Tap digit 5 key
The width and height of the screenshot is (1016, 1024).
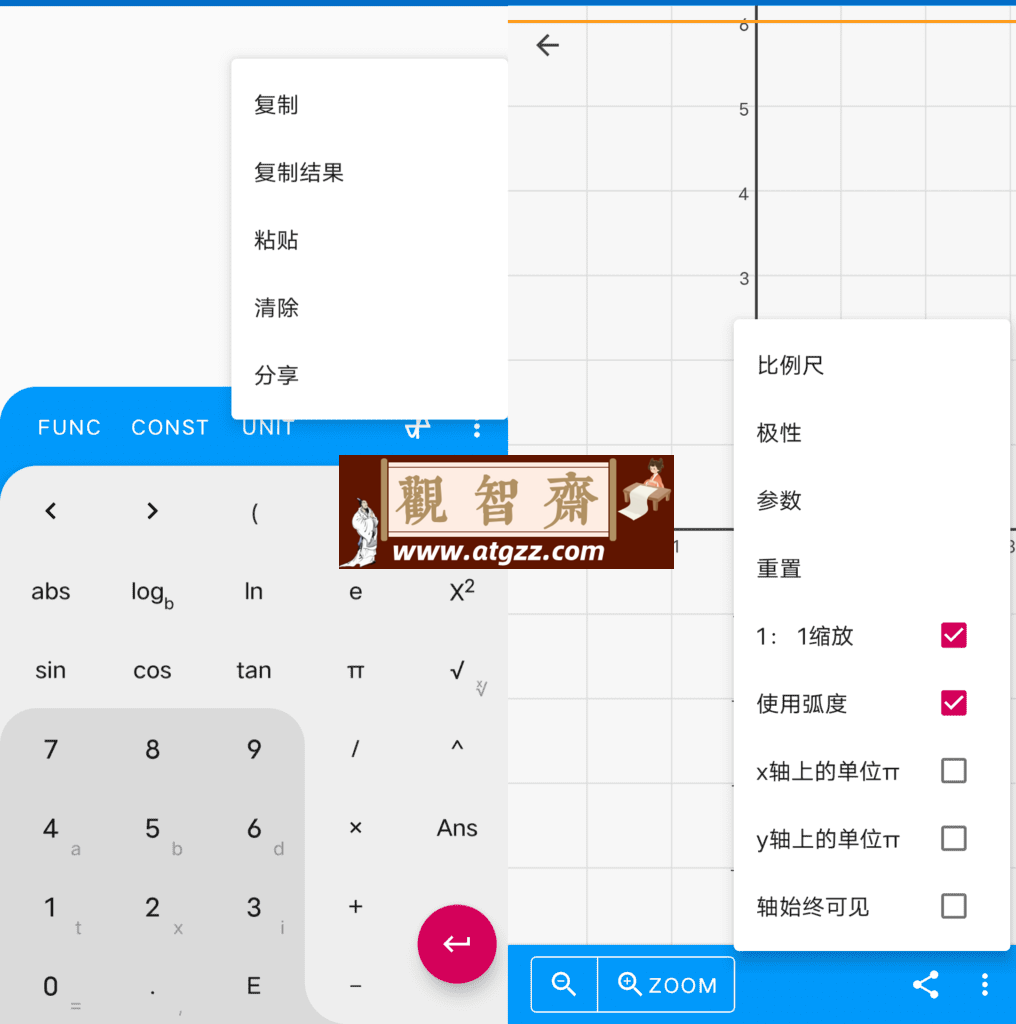tap(152, 829)
